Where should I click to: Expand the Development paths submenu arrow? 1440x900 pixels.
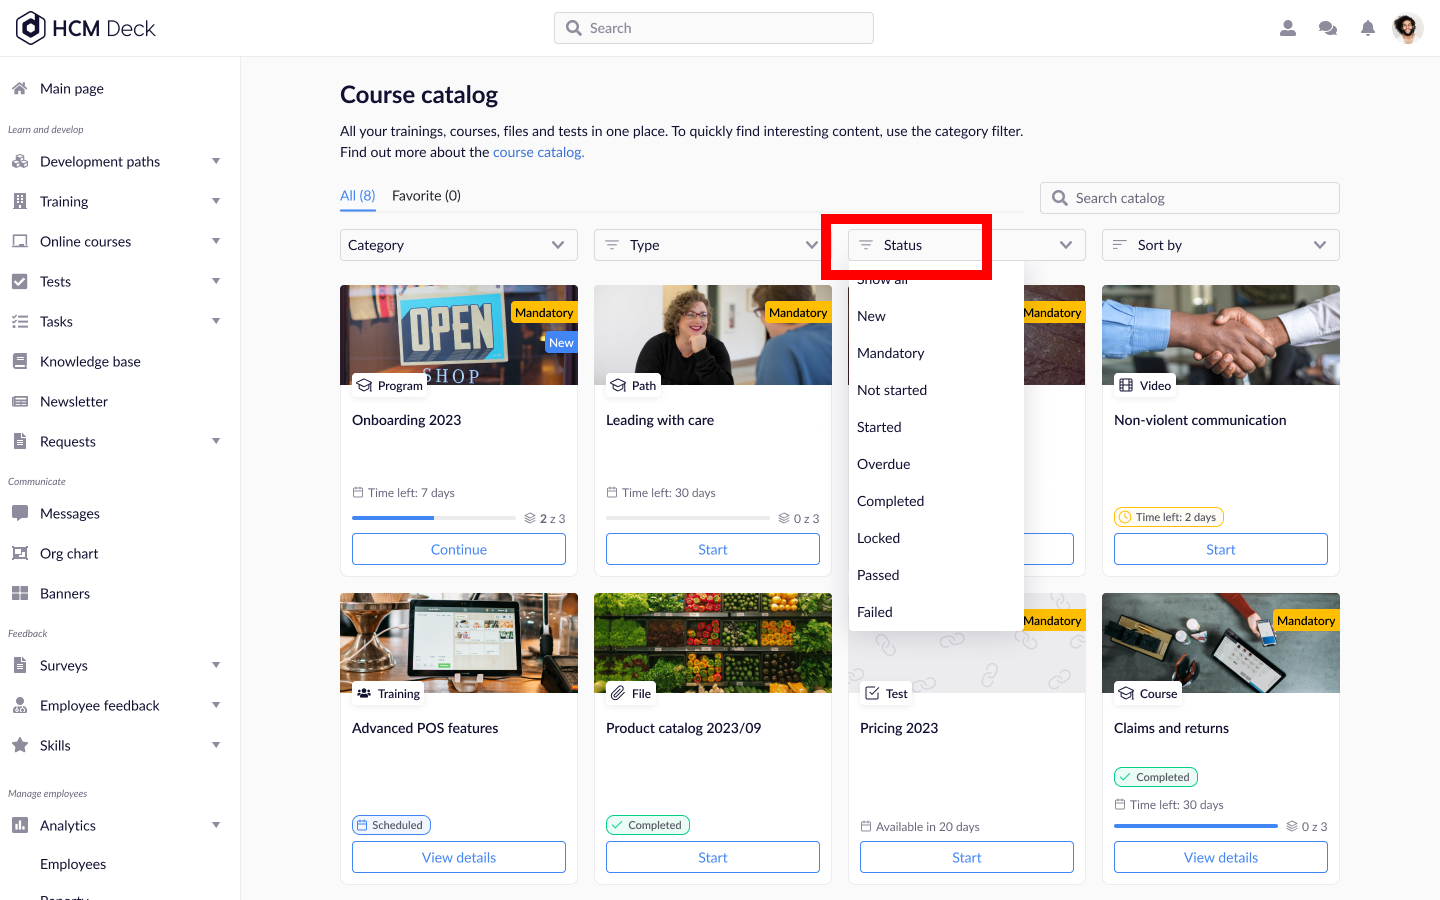pyautogui.click(x=216, y=161)
